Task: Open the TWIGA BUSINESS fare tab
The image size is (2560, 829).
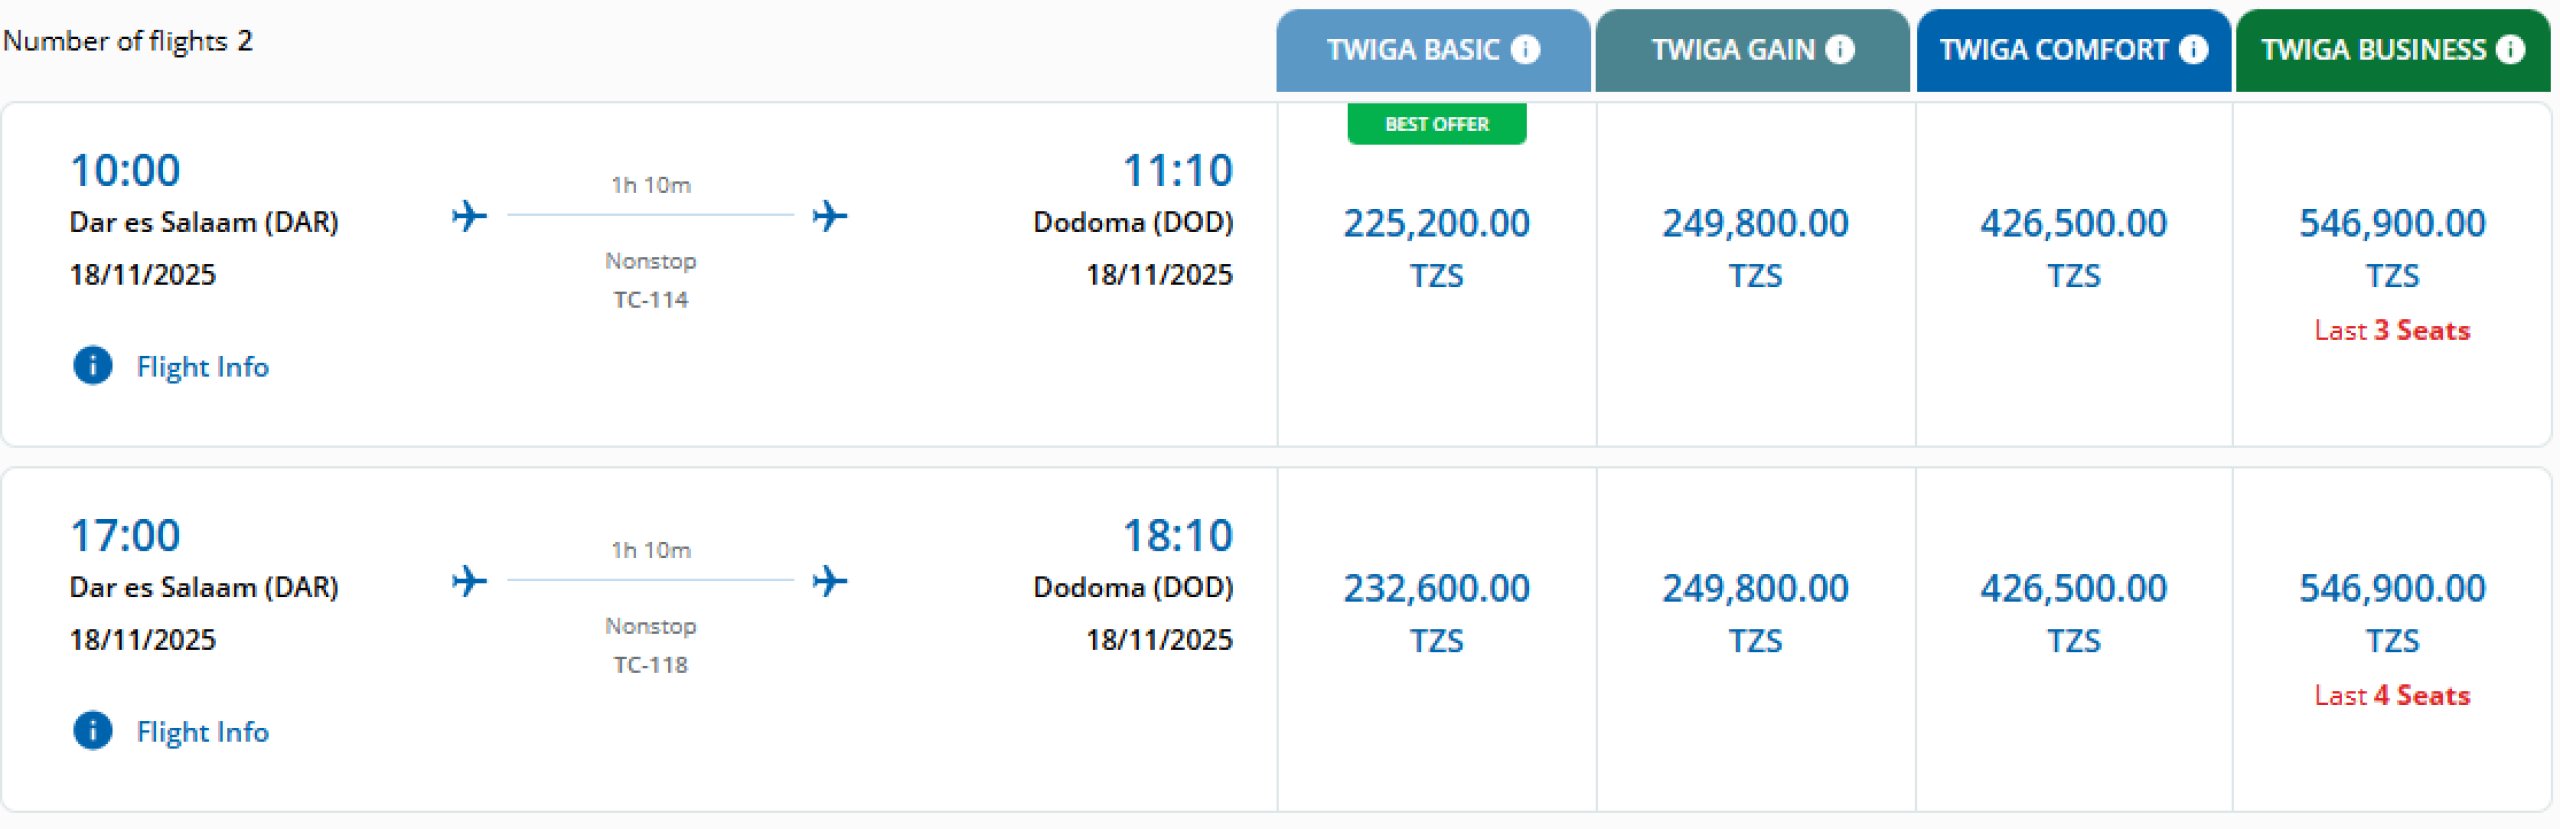Action: 2373,50
